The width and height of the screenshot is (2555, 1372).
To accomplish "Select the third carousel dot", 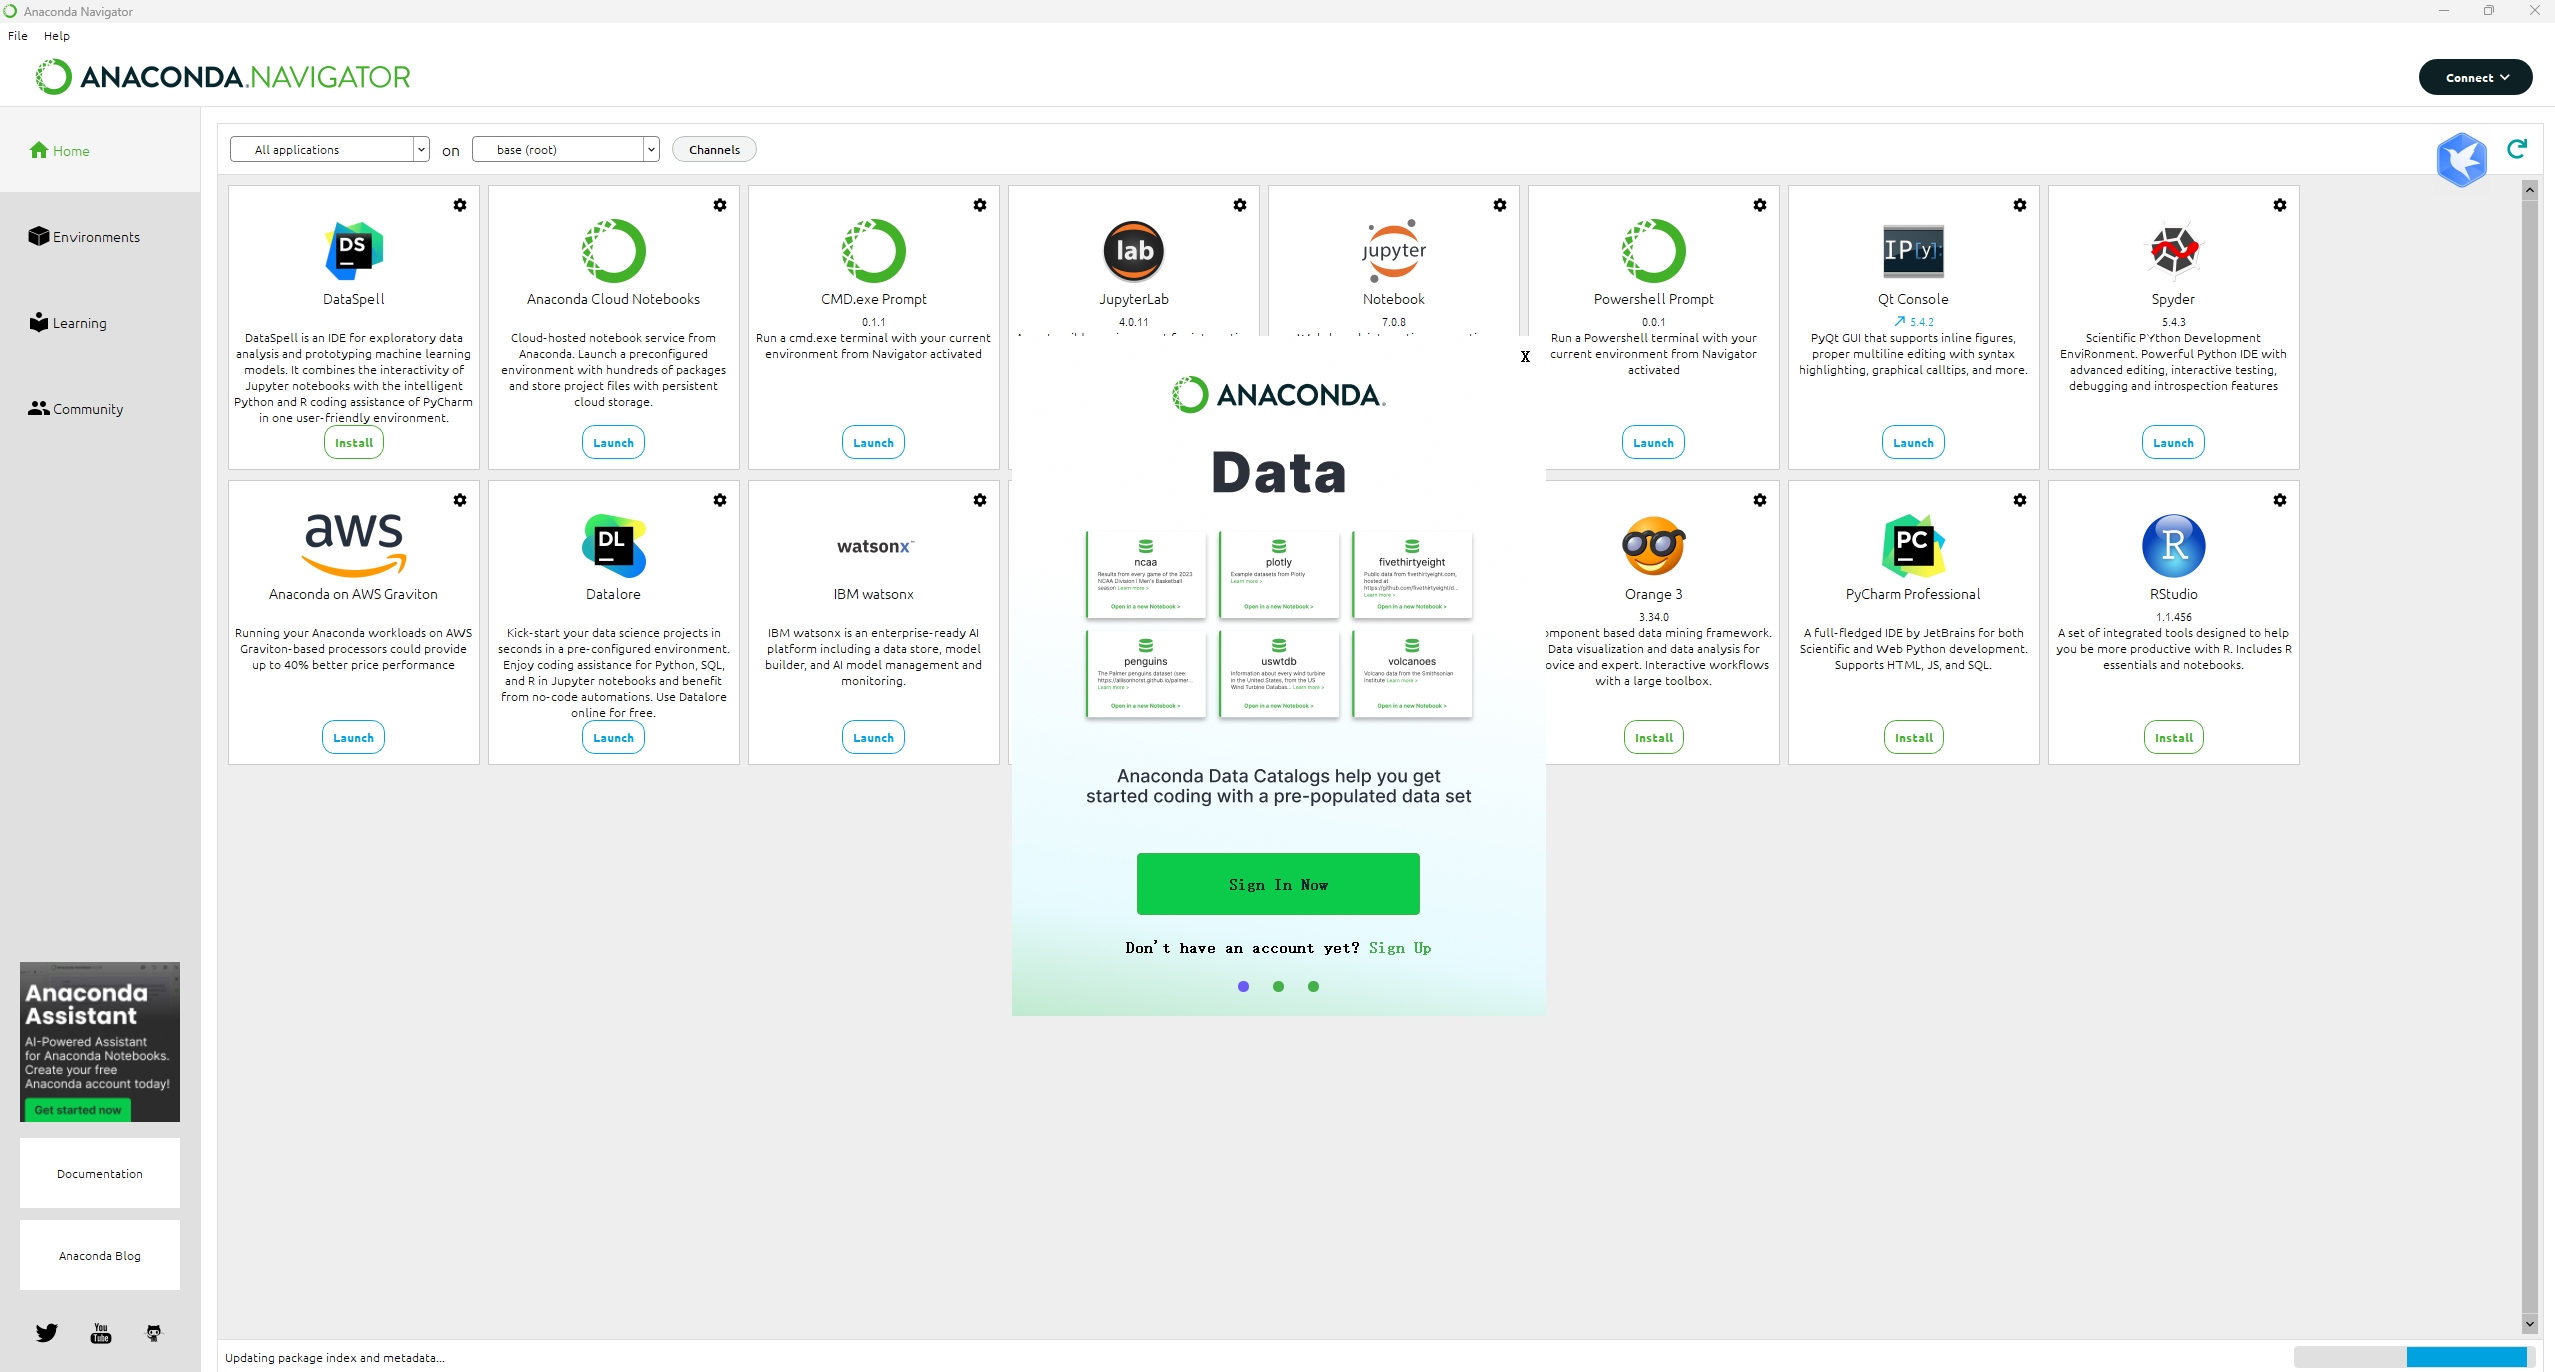I will [1313, 986].
